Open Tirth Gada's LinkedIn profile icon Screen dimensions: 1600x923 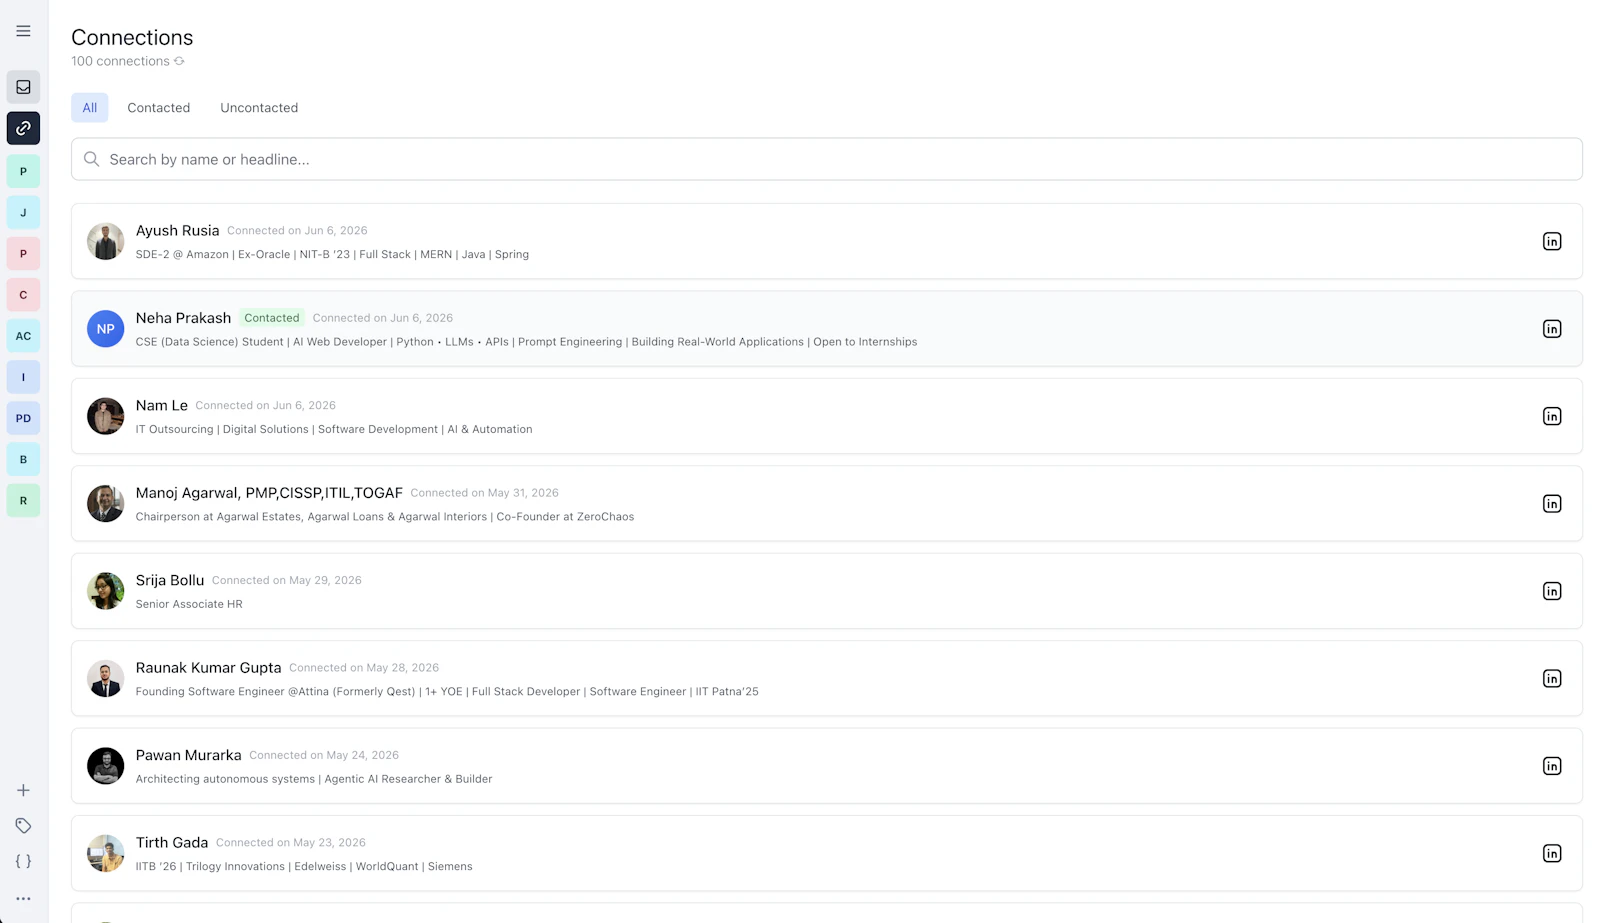pos(1551,854)
